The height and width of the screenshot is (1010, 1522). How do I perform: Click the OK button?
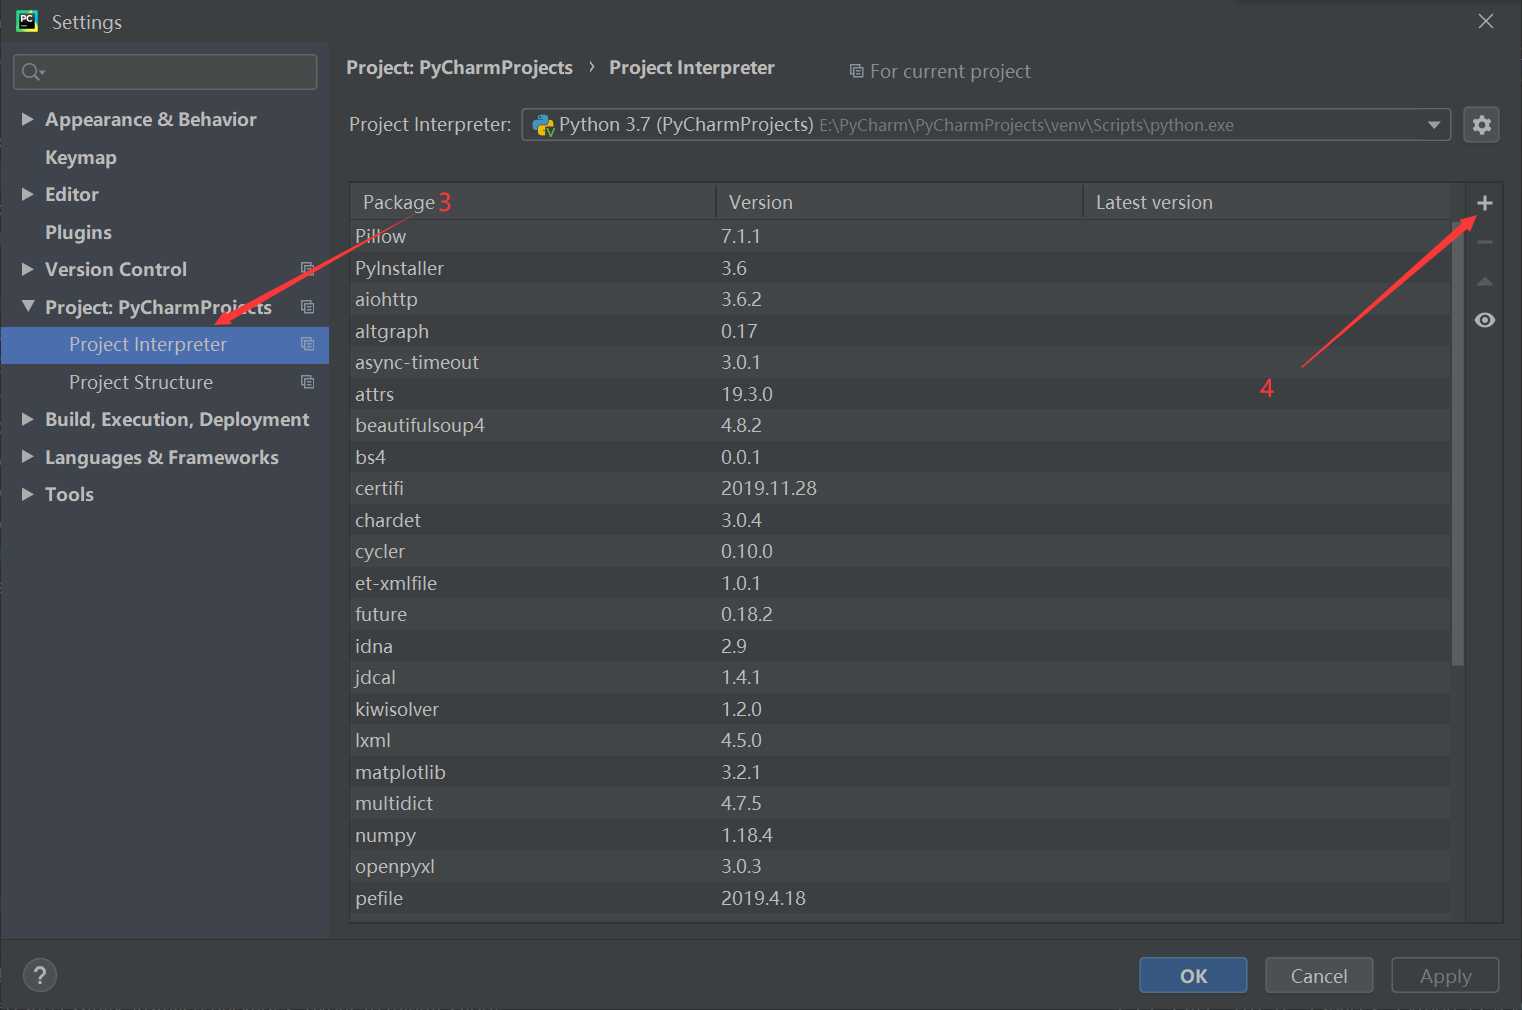(x=1193, y=975)
